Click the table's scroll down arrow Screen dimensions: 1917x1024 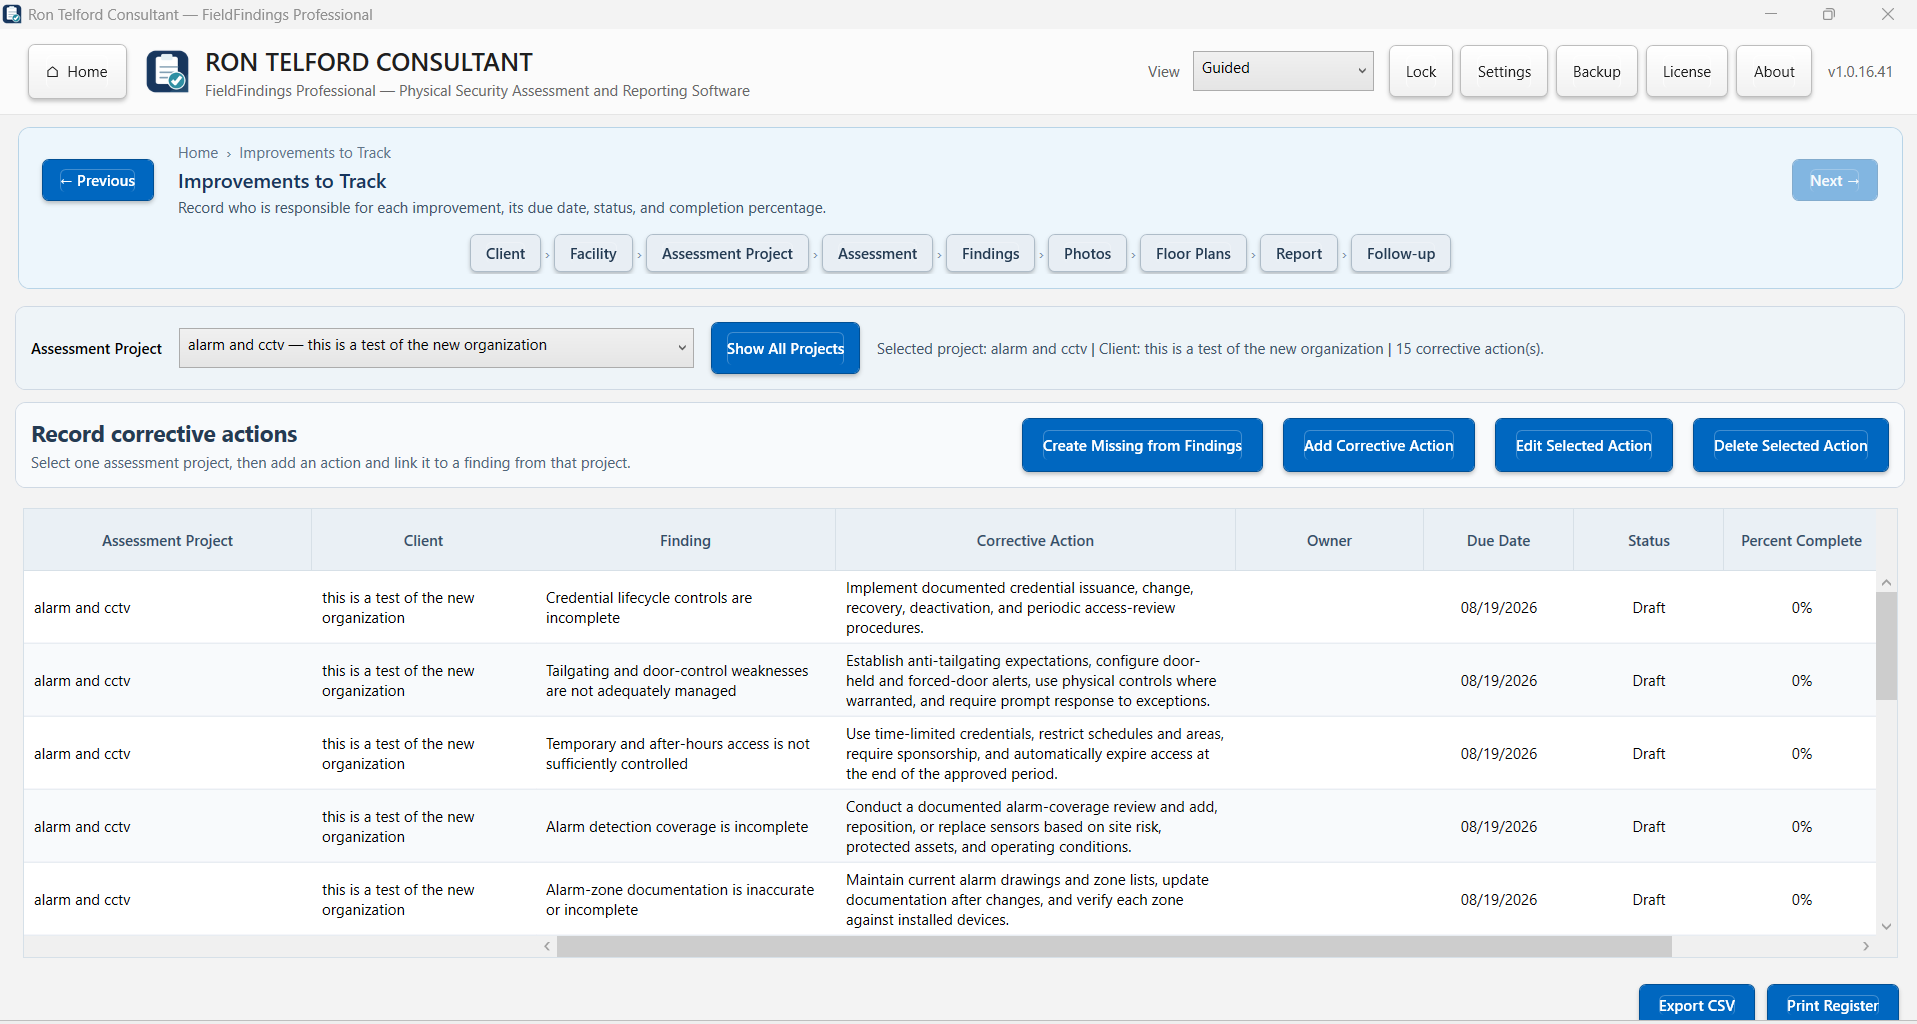tap(1886, 926)
